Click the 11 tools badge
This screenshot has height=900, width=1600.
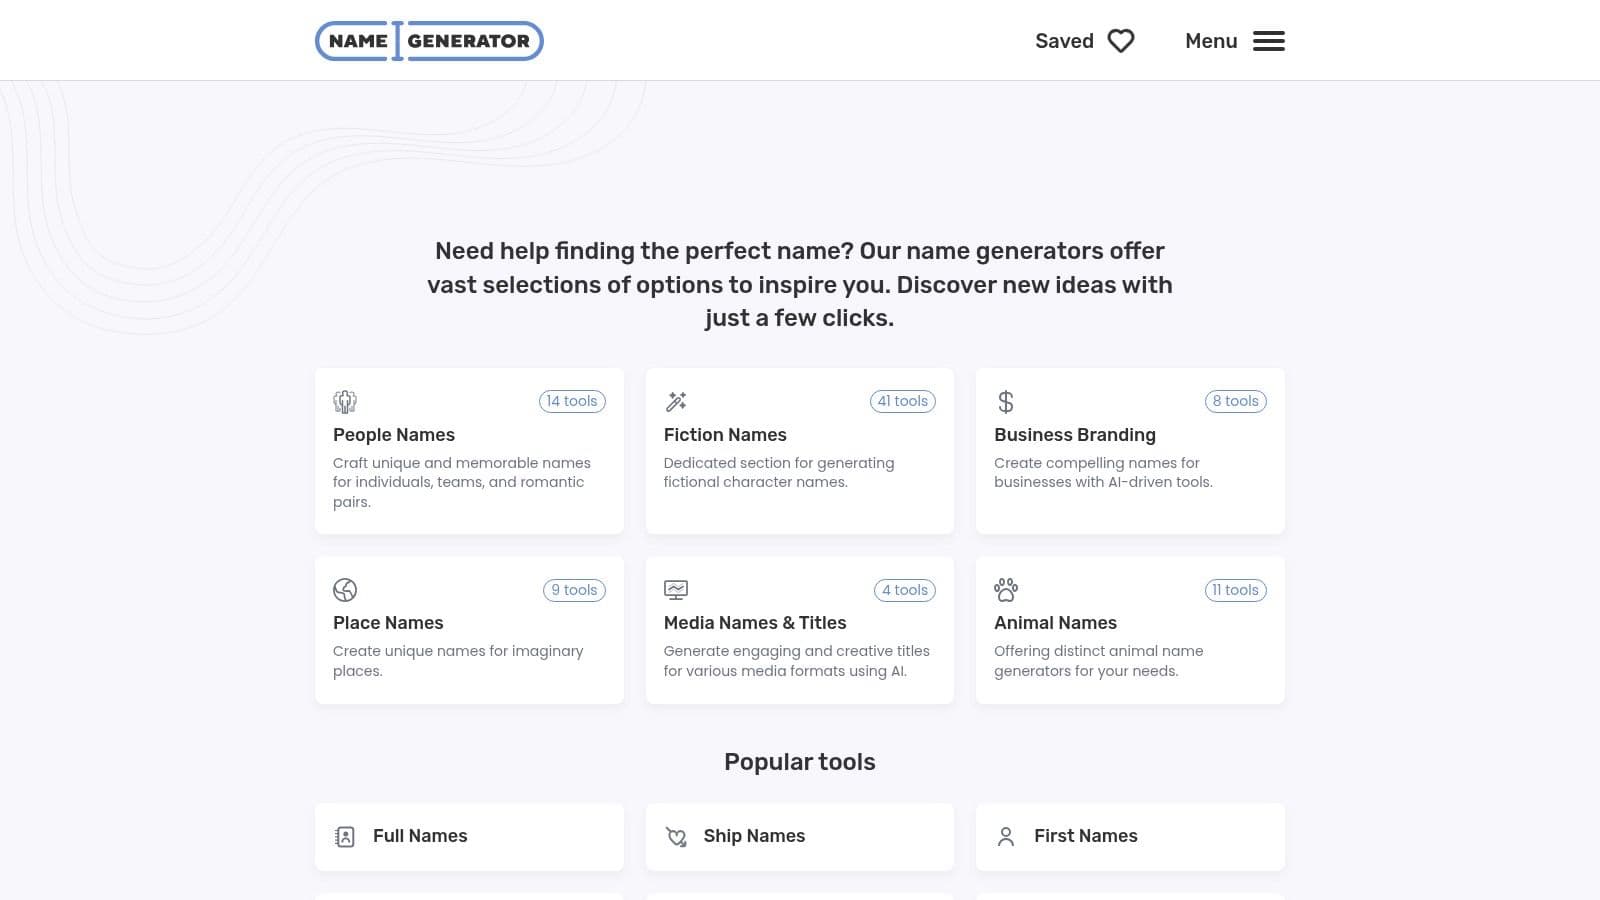1236,590
